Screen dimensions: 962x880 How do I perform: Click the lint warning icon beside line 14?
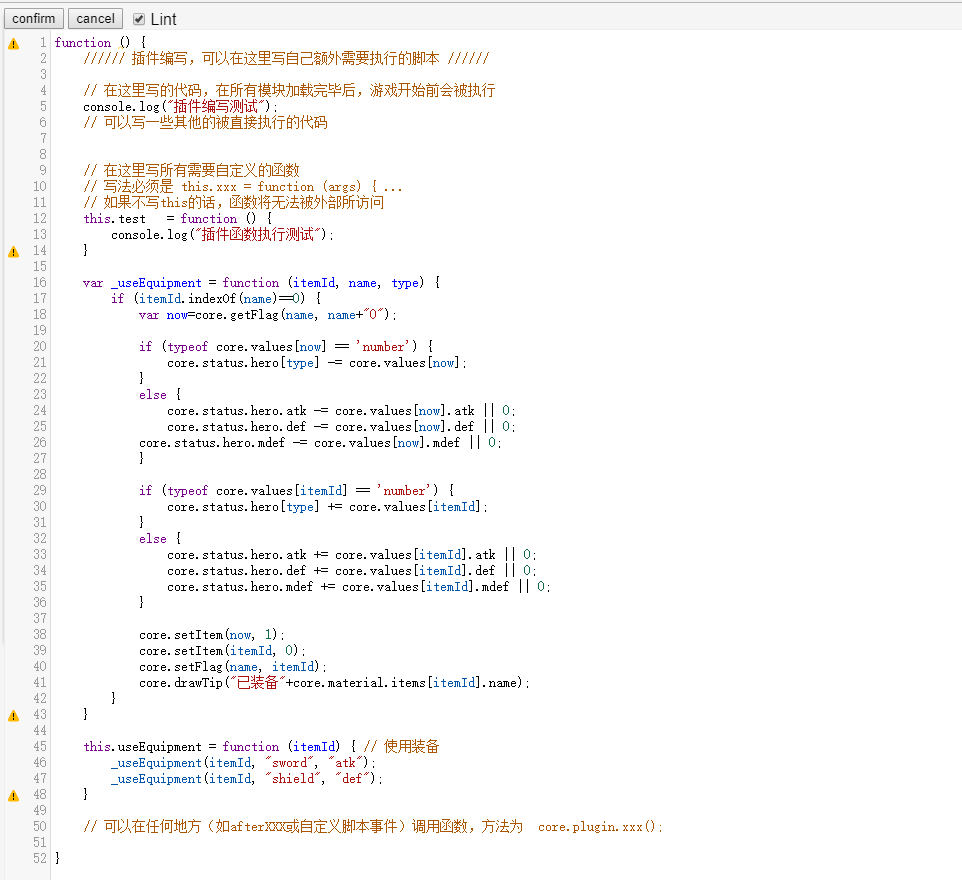13,251
